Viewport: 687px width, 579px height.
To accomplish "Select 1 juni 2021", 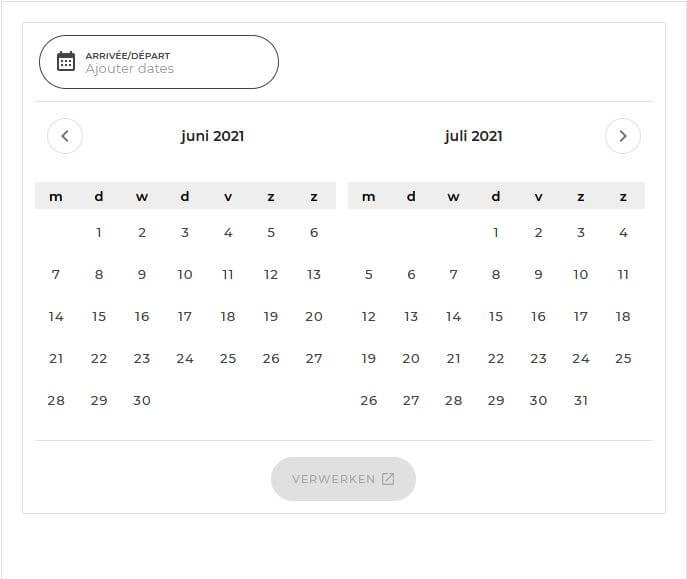I will tap(99, 233).
